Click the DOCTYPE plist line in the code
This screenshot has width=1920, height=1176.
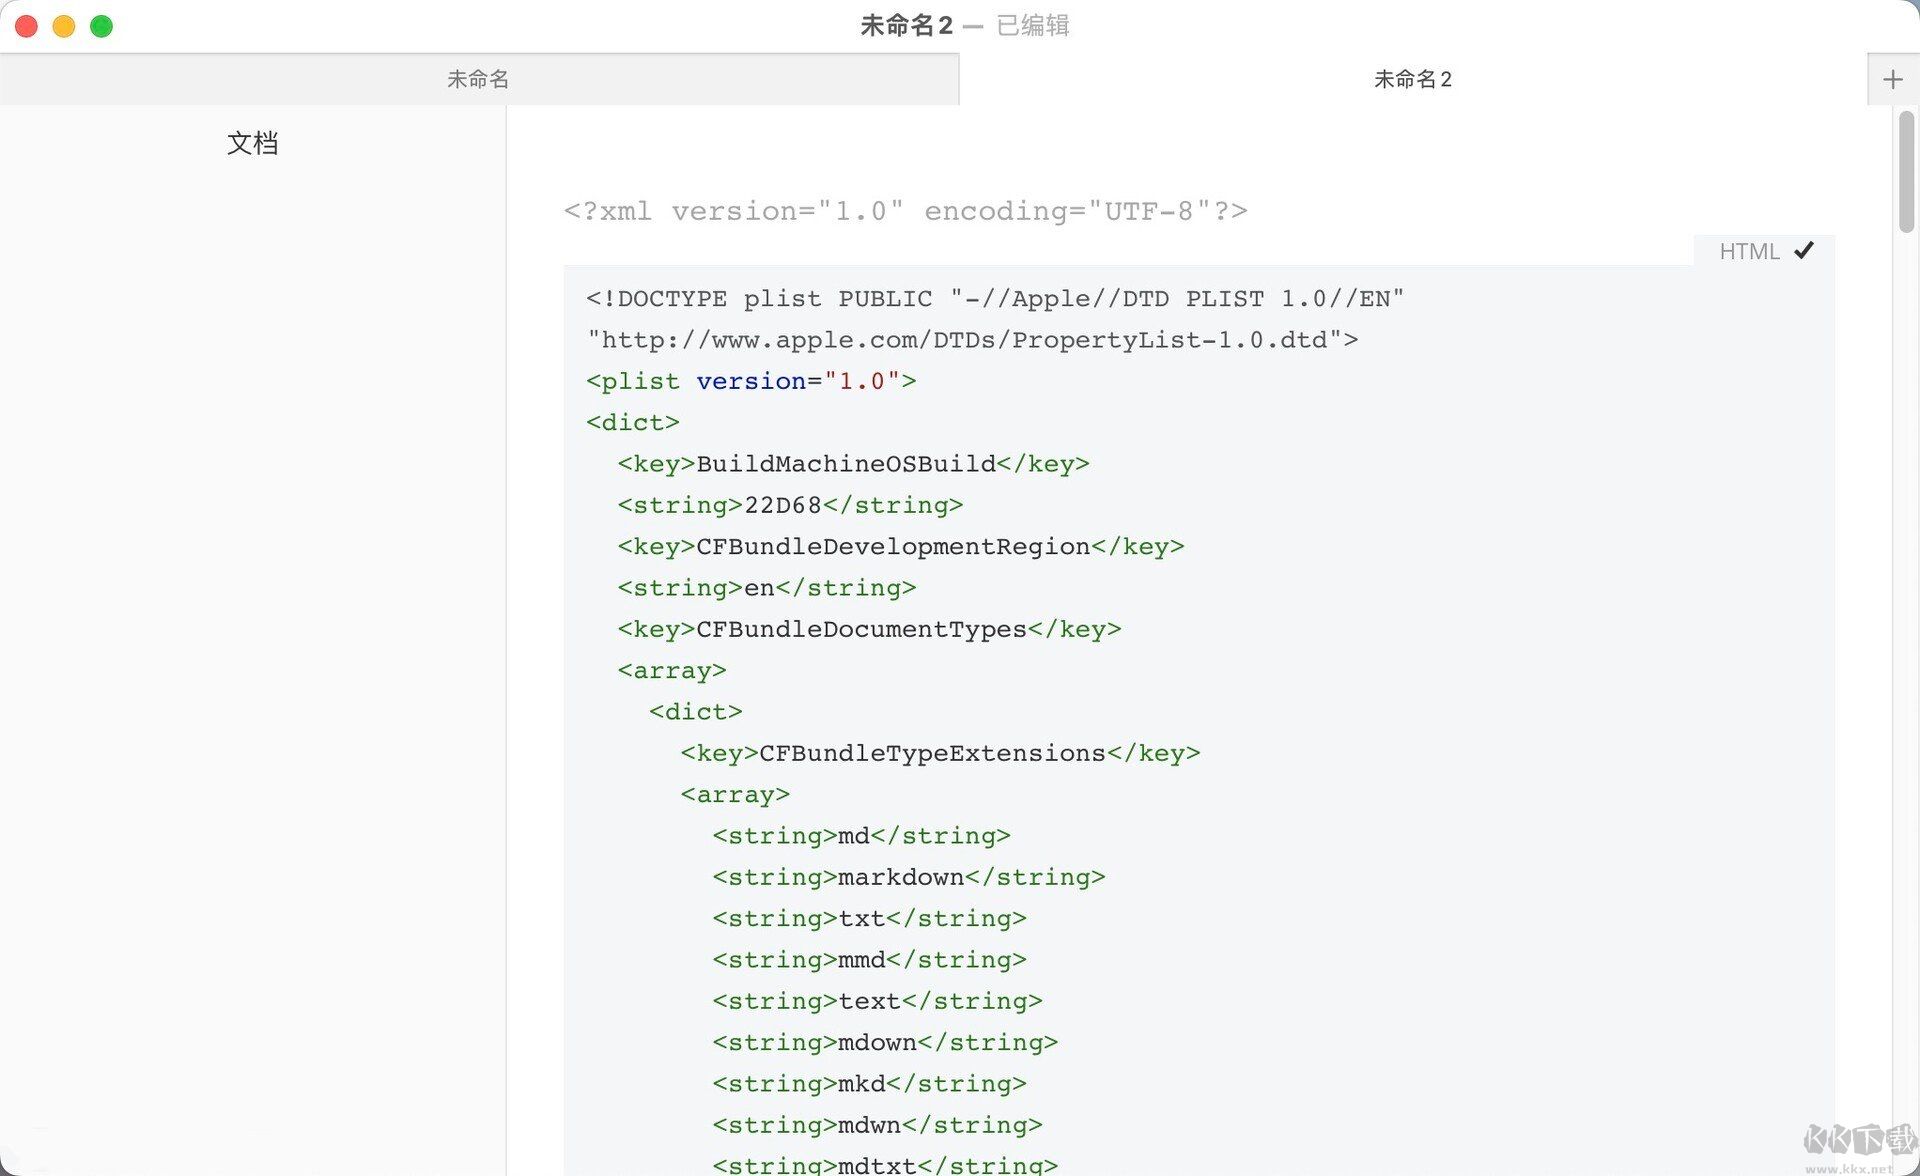point(994,297)
